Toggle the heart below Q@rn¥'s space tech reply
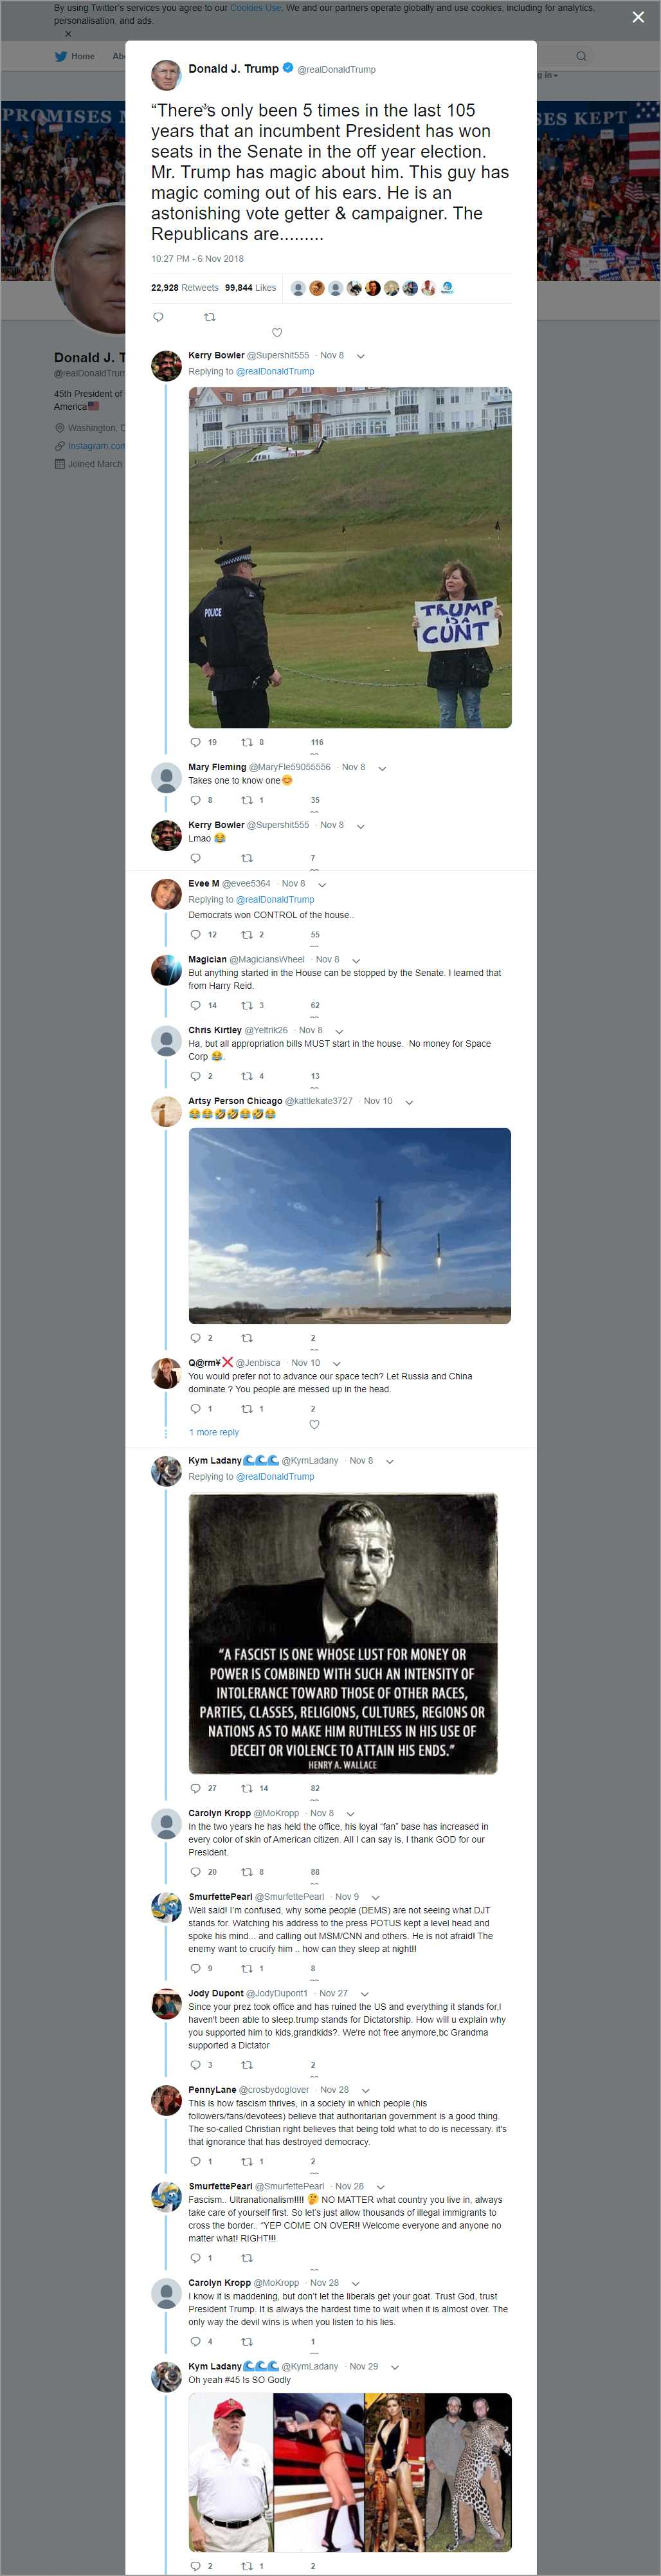This screenshot has width=661, height=2576. point(314,1424)
